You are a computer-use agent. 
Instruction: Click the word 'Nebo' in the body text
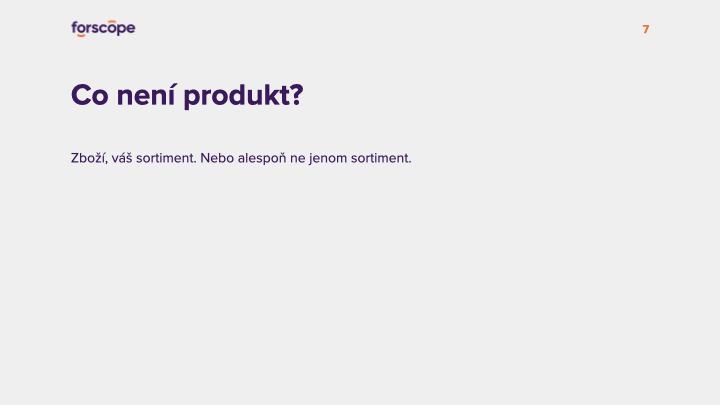(x=217, y=158)
